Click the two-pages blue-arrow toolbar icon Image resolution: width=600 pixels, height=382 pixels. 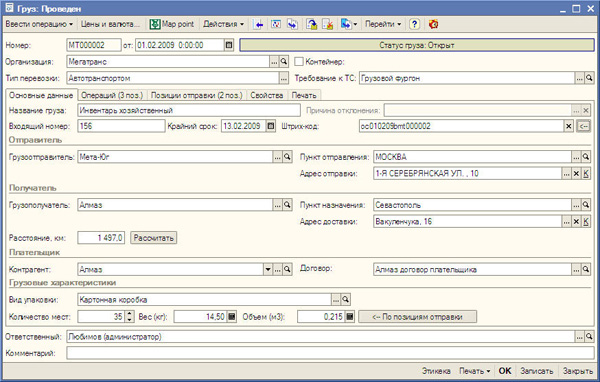point(292,24)
